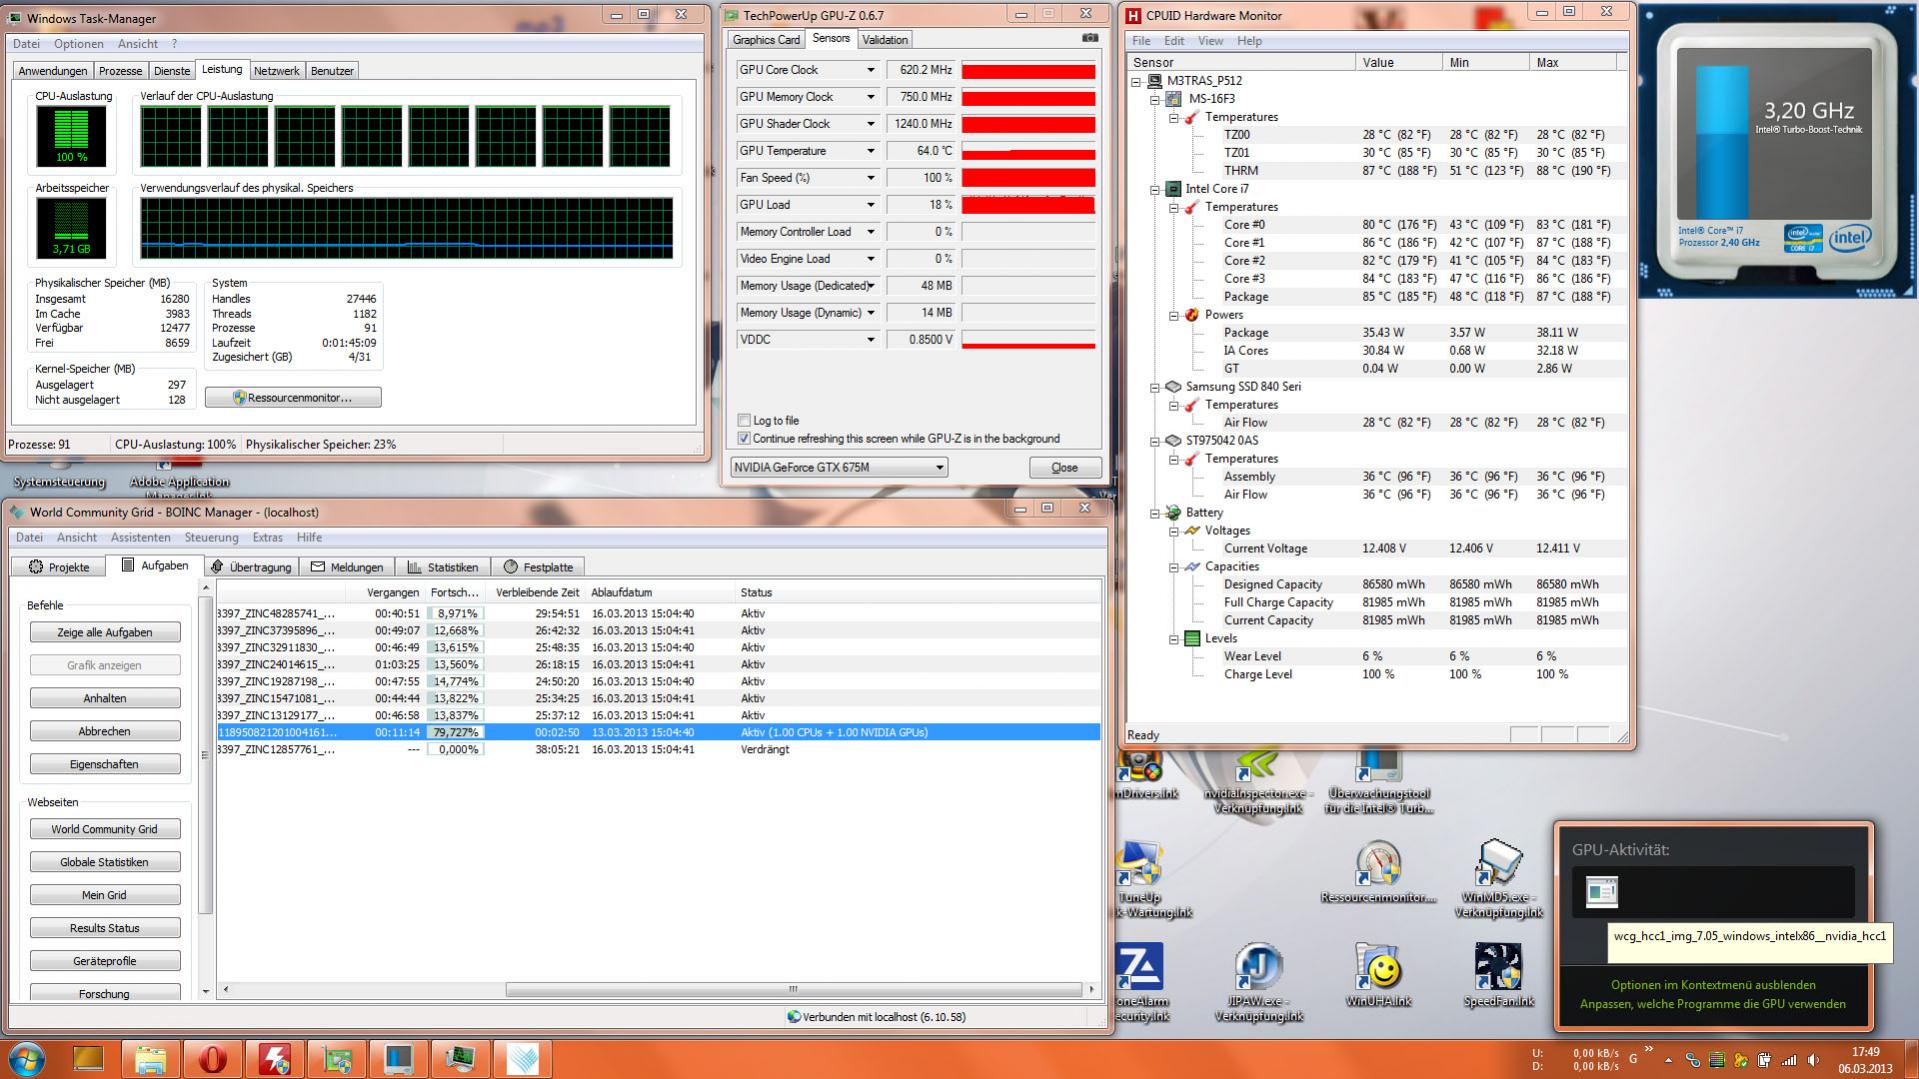
Task: Open SpeedFan desktop shortcut
Action: tap(1497, 974)
